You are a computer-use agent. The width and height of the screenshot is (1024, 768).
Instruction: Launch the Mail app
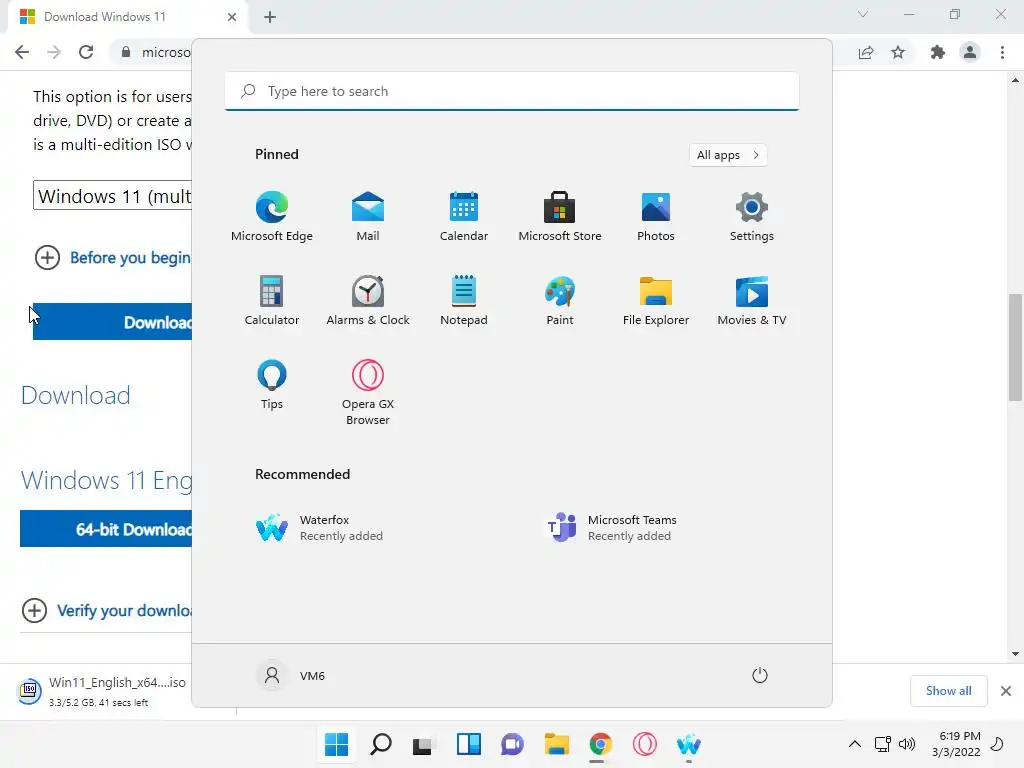(x=368, y=217)
